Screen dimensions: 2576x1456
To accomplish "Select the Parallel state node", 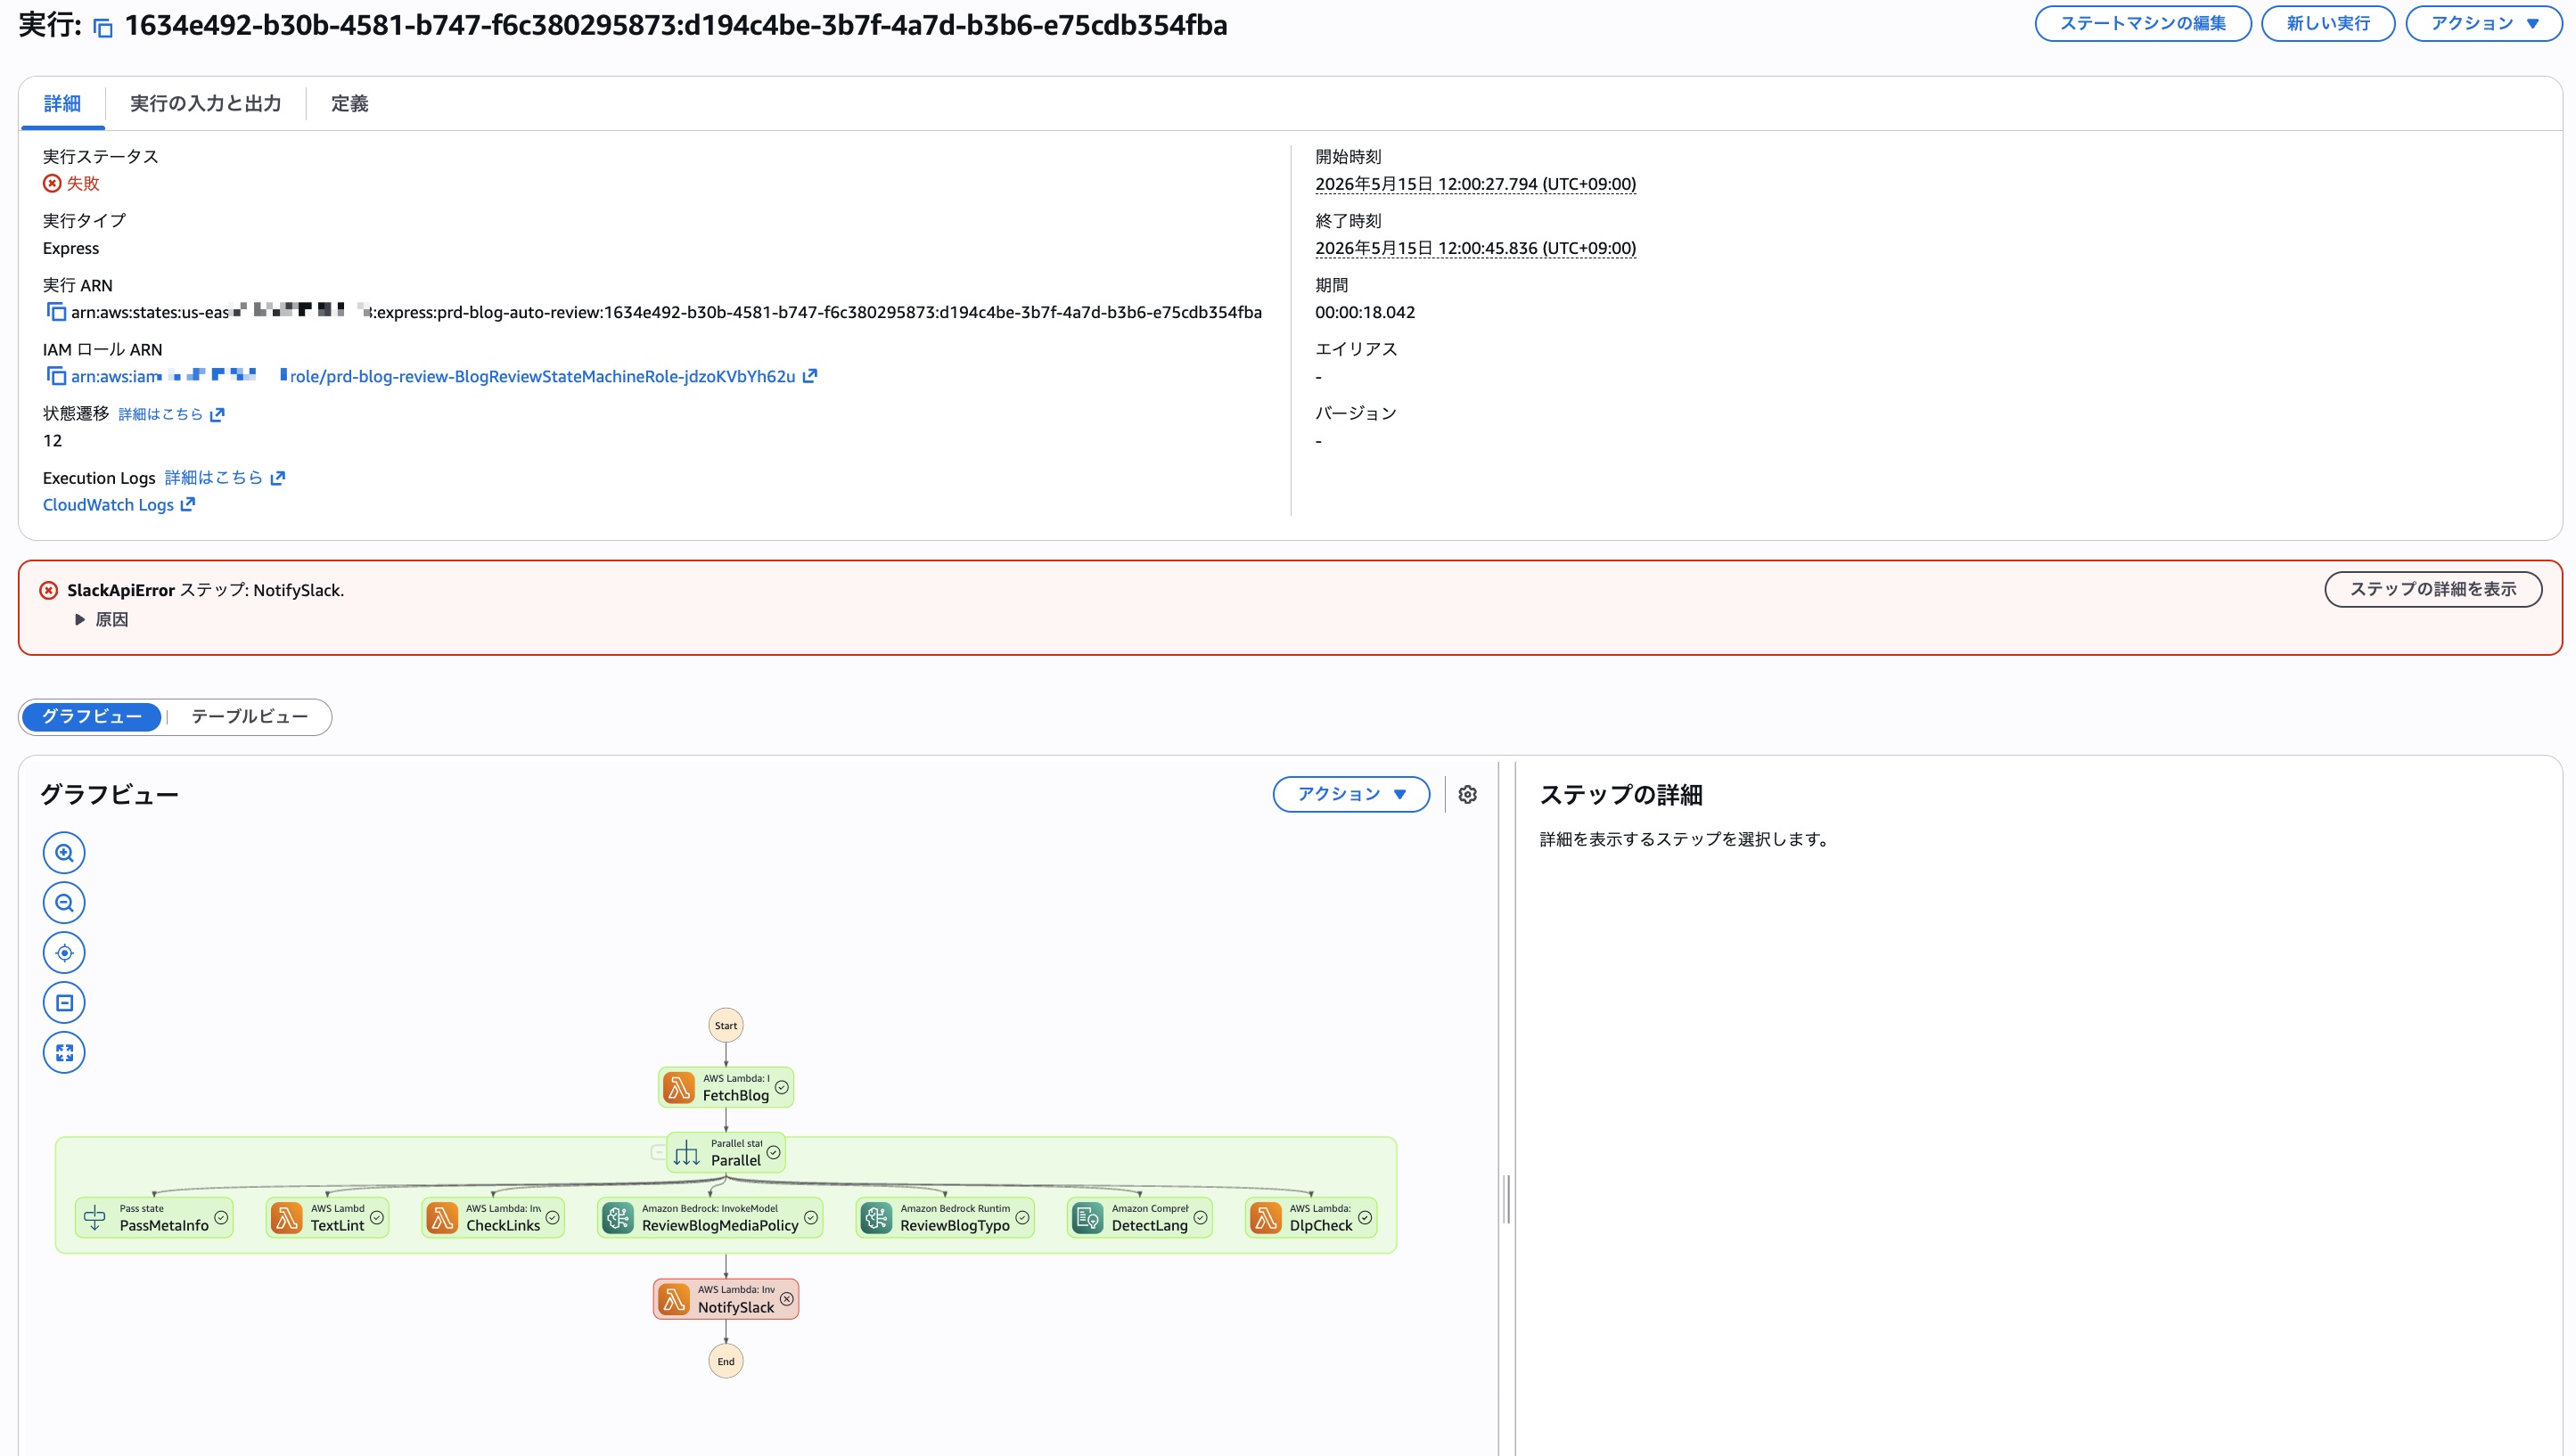I will 726,1152.
